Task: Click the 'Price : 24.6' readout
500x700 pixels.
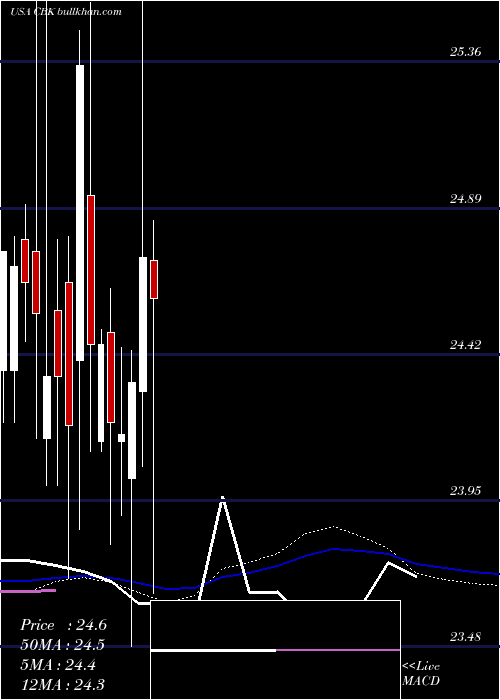Action: (63, 625)
